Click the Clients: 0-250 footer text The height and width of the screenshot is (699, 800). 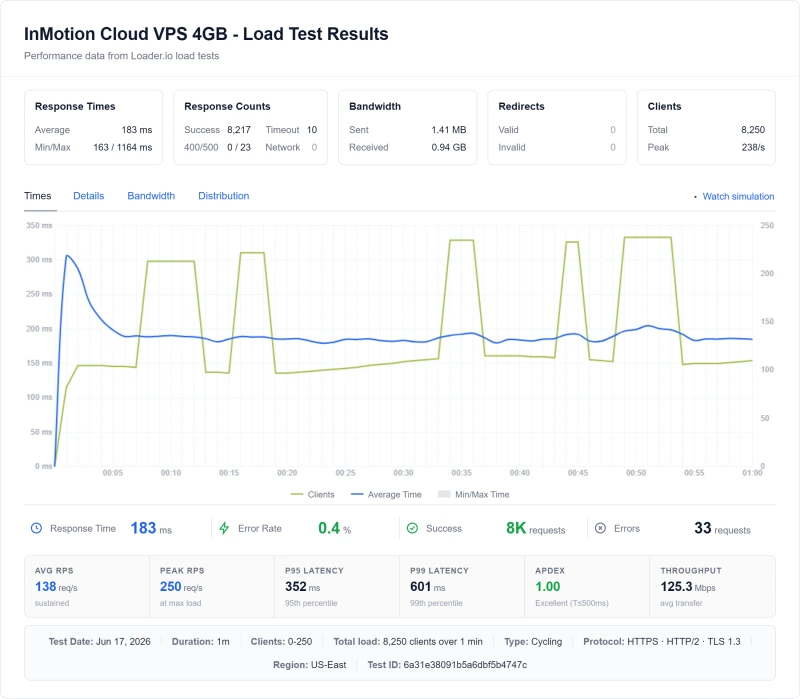[x=281, y=641]
